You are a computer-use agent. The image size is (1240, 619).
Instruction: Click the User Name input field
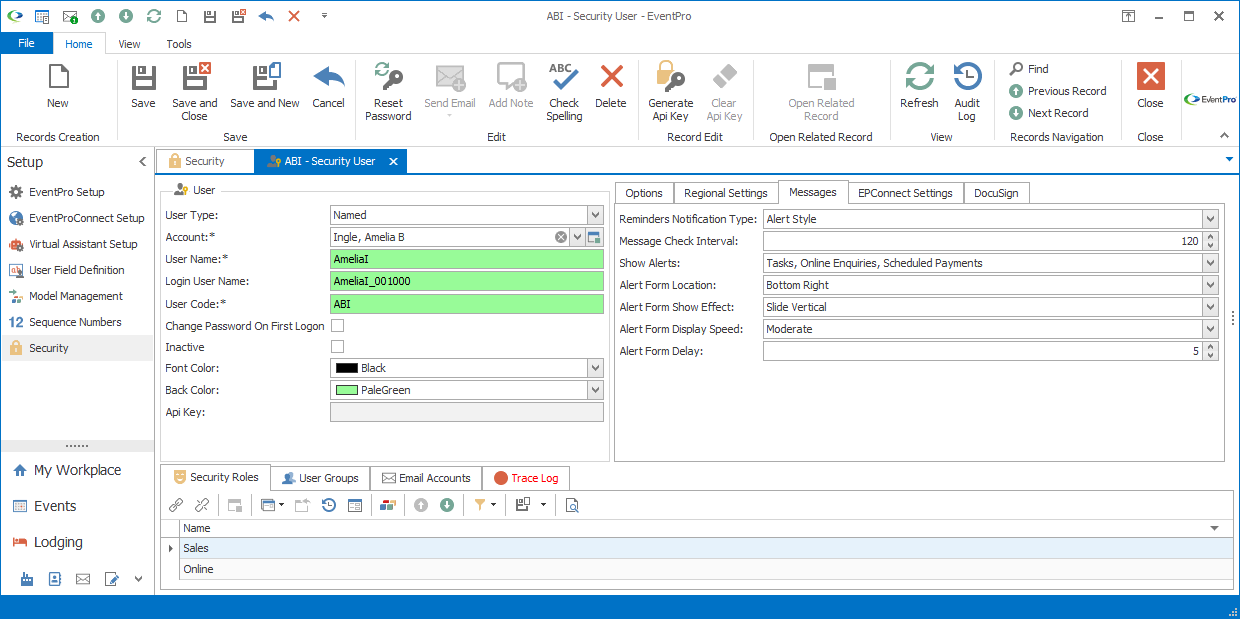[467, 259]
